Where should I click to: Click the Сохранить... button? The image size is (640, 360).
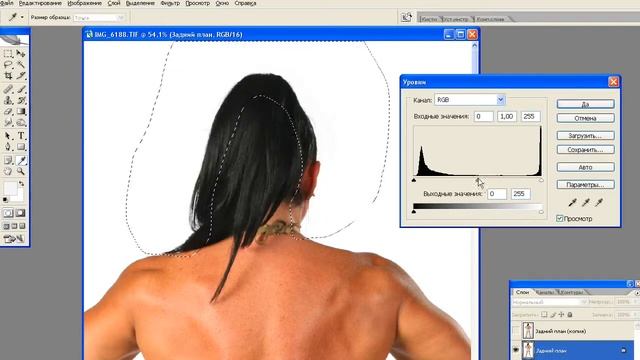(585, 150)
